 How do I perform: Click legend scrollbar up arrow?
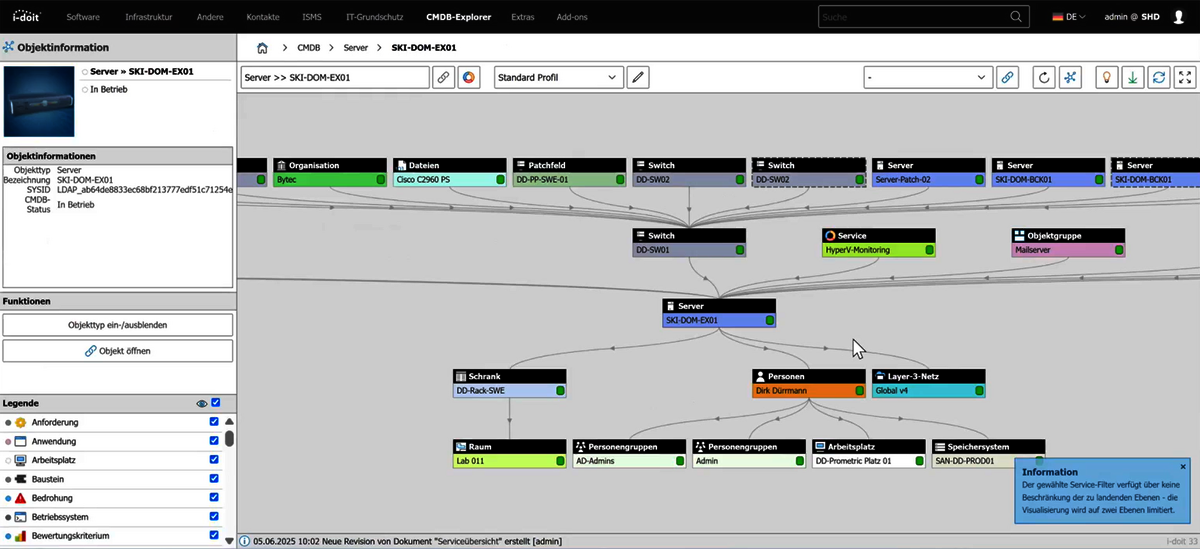click(x=229, y=422)
